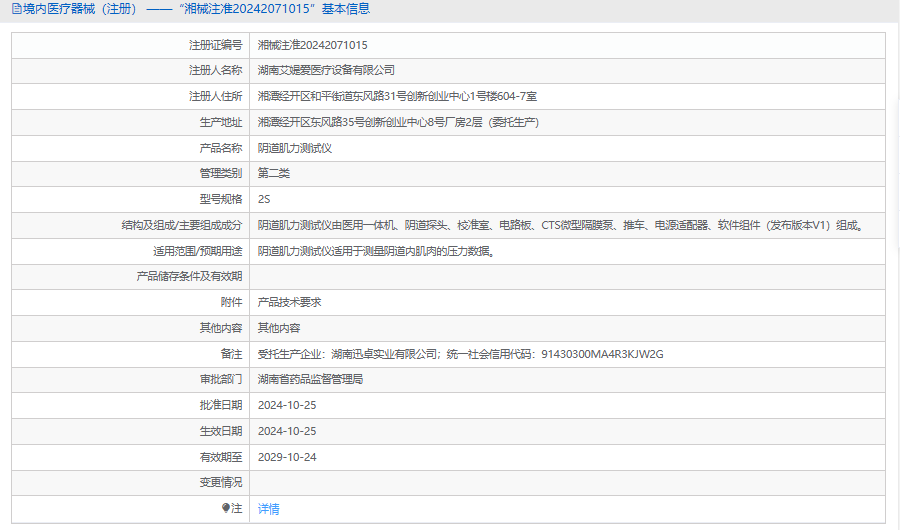Open the 产品技术要求 attachment
Viewport: 900px width, 530px height.
point(289,302)
